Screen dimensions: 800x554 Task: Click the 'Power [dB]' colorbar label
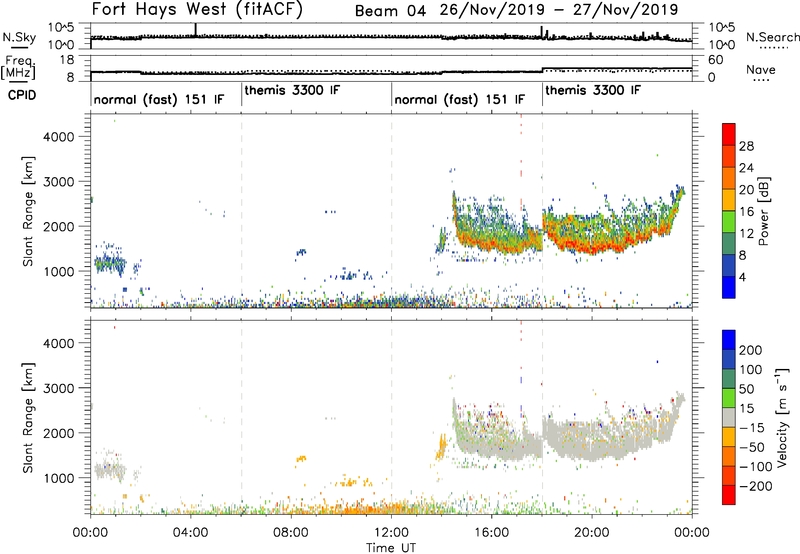tap(764, 211)
